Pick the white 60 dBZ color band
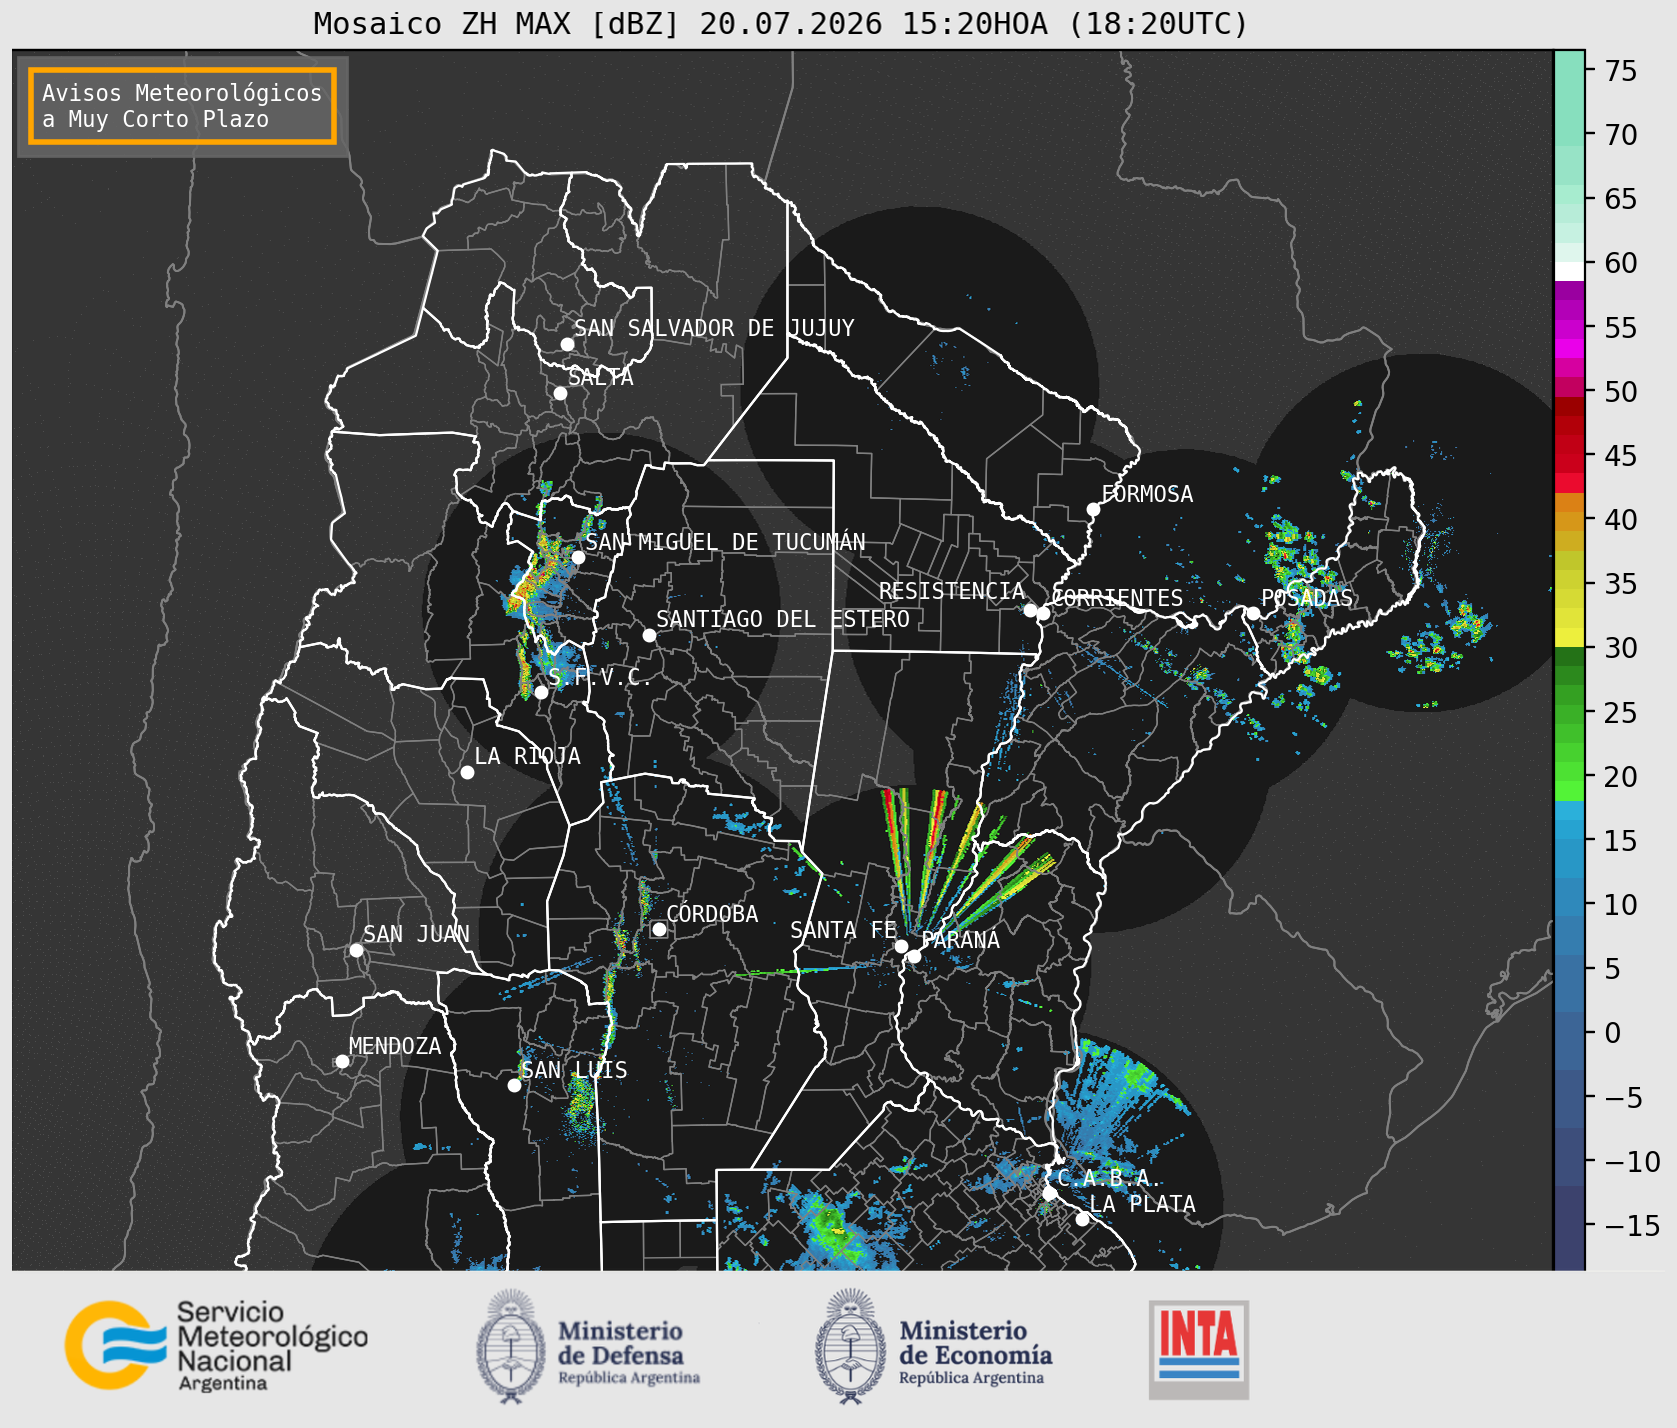Image resolution: width=1677 pixels, height=1428 pixels. pos(1569,271)
